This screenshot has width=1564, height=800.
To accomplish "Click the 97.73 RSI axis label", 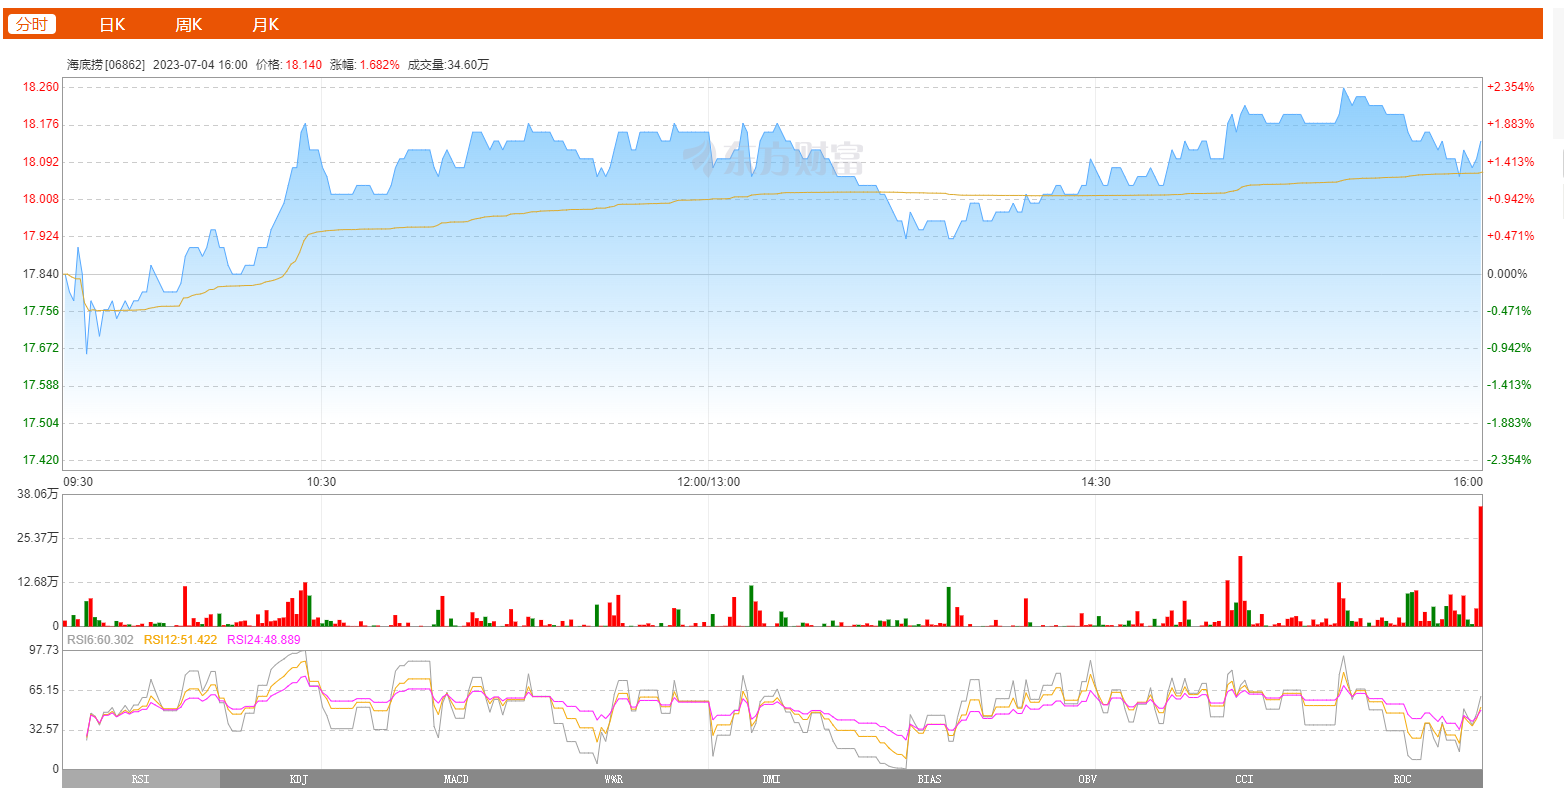I will (44, 650).
